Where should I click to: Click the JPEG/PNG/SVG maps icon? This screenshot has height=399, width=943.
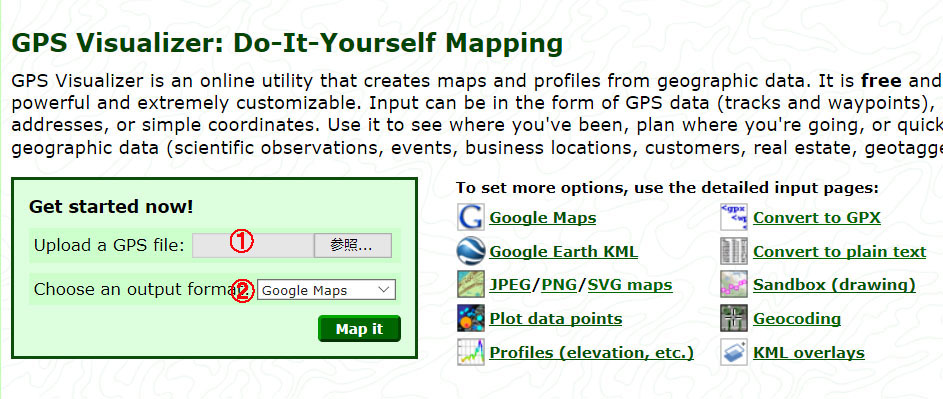(470, 285)
